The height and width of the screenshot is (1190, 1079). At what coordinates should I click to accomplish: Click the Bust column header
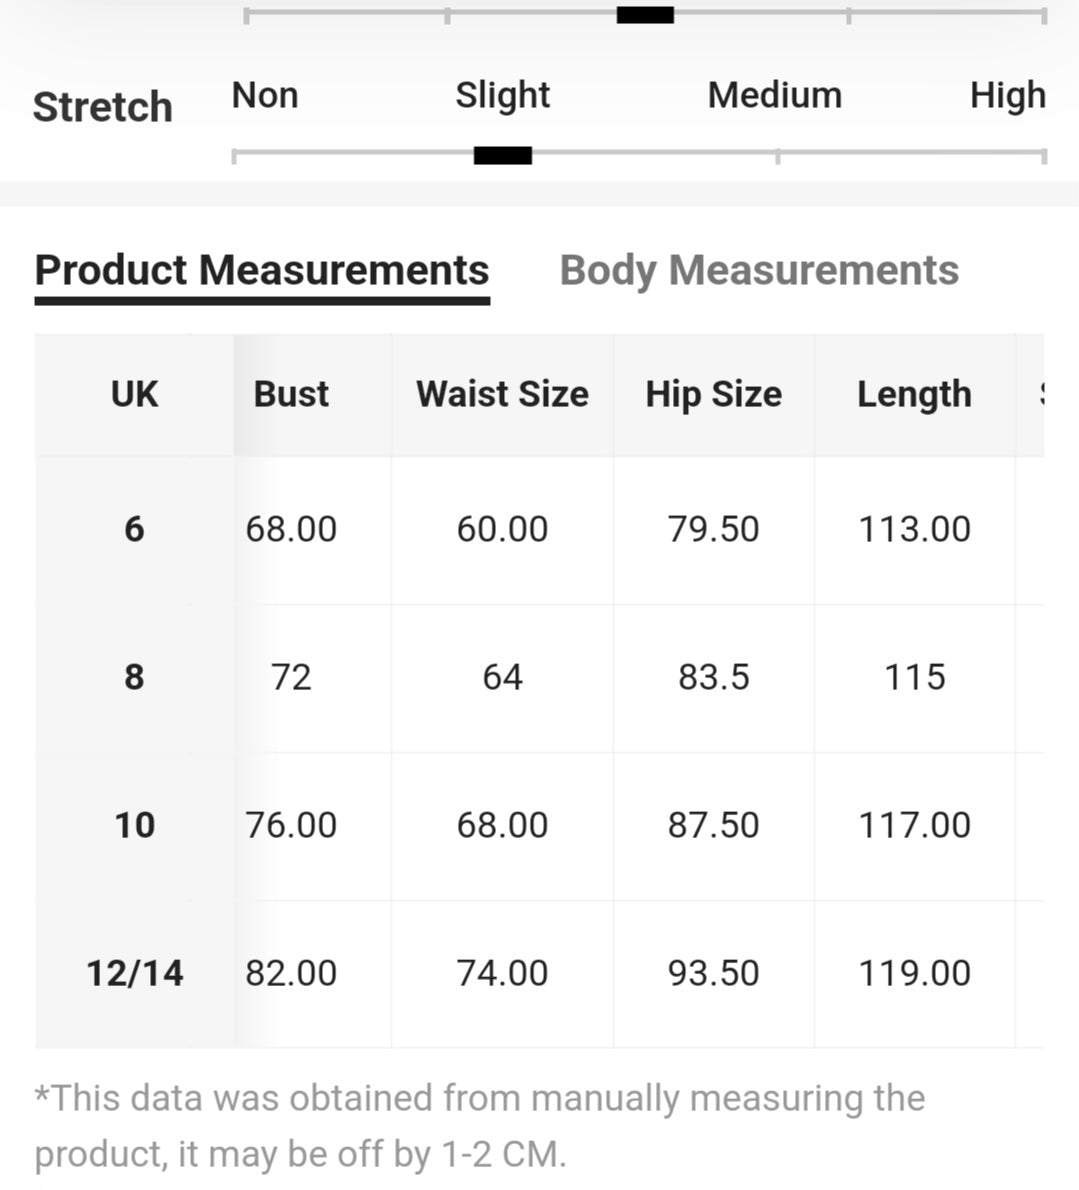(291, 395)
